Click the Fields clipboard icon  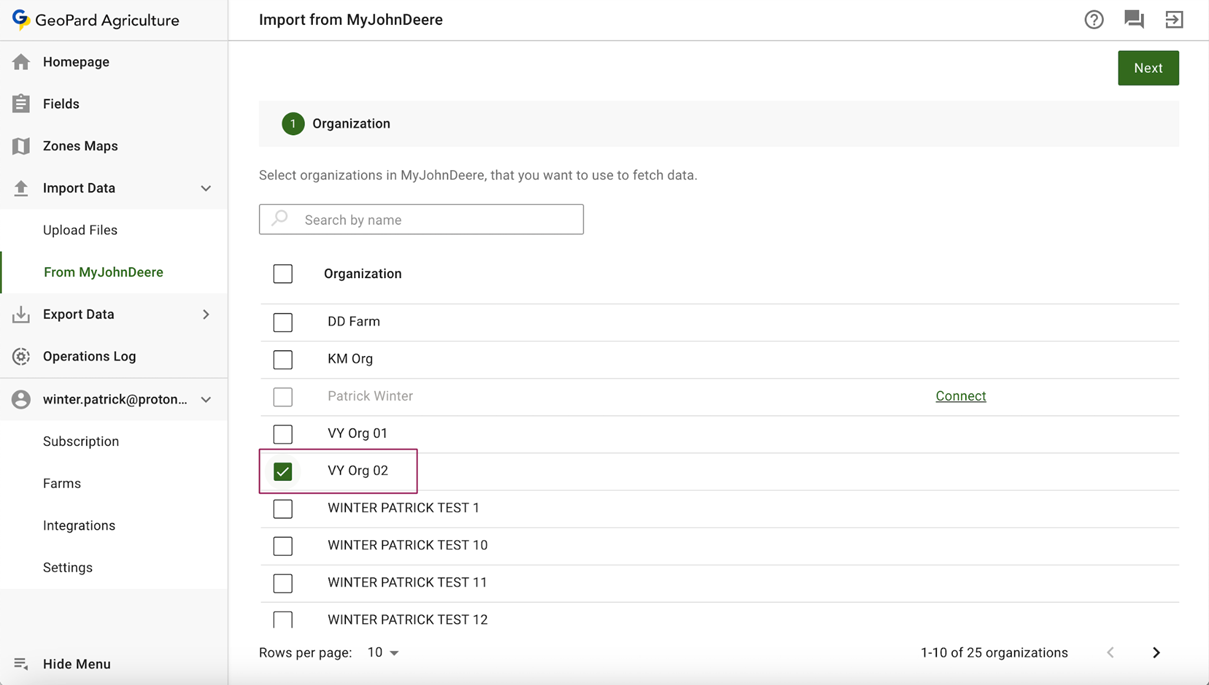(21, 104)
